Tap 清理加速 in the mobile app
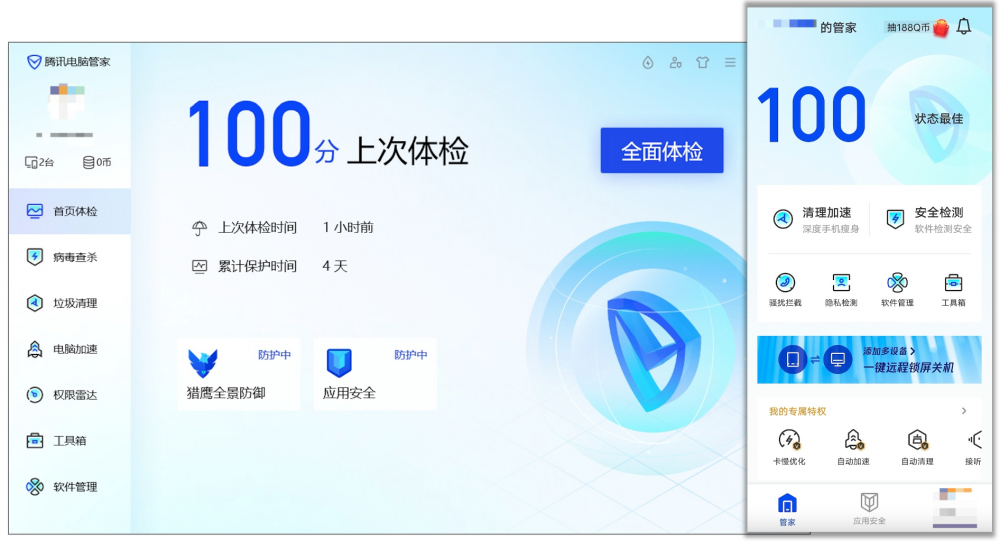Image resolution: width=1000 pixels, height=541 pixels. (816, 219)
